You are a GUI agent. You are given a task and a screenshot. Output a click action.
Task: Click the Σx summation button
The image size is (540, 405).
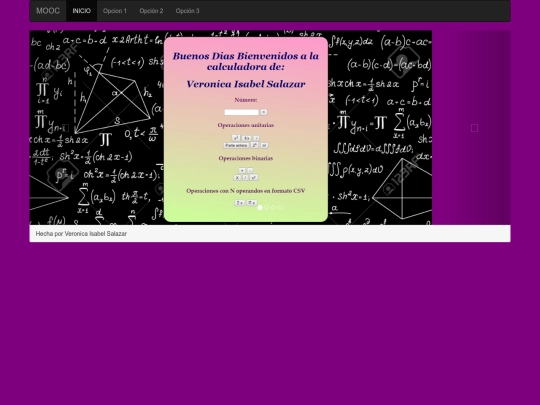[239, 203]
